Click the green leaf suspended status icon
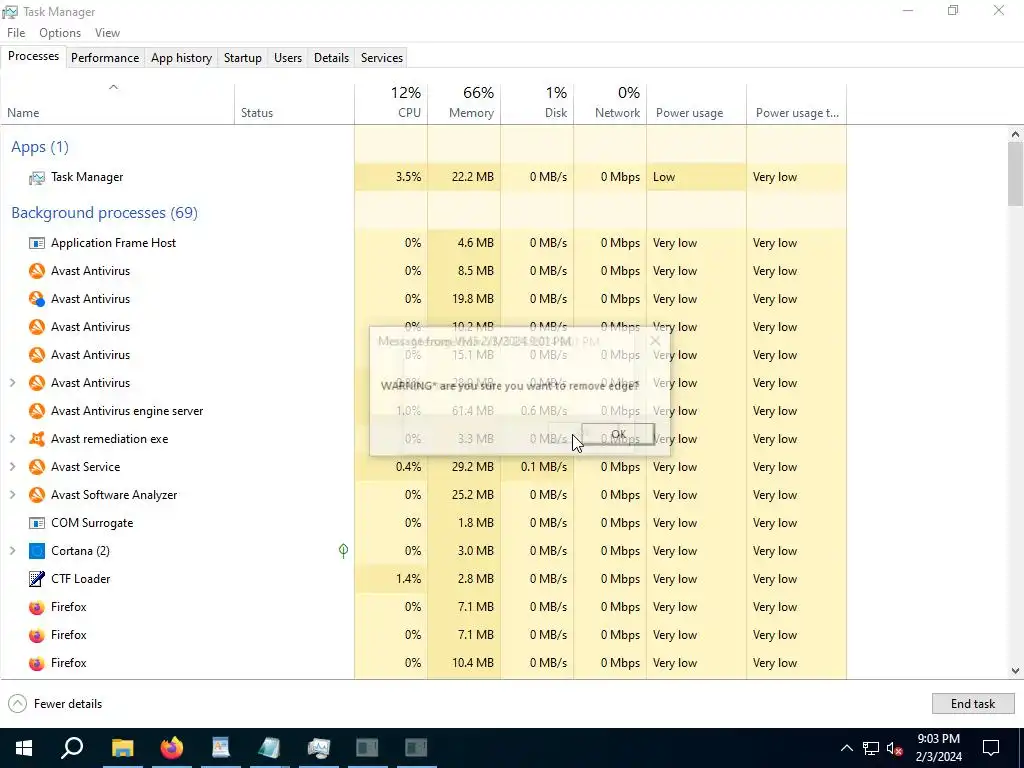This screenshot has height=768, width=1024. click(344, 551)
